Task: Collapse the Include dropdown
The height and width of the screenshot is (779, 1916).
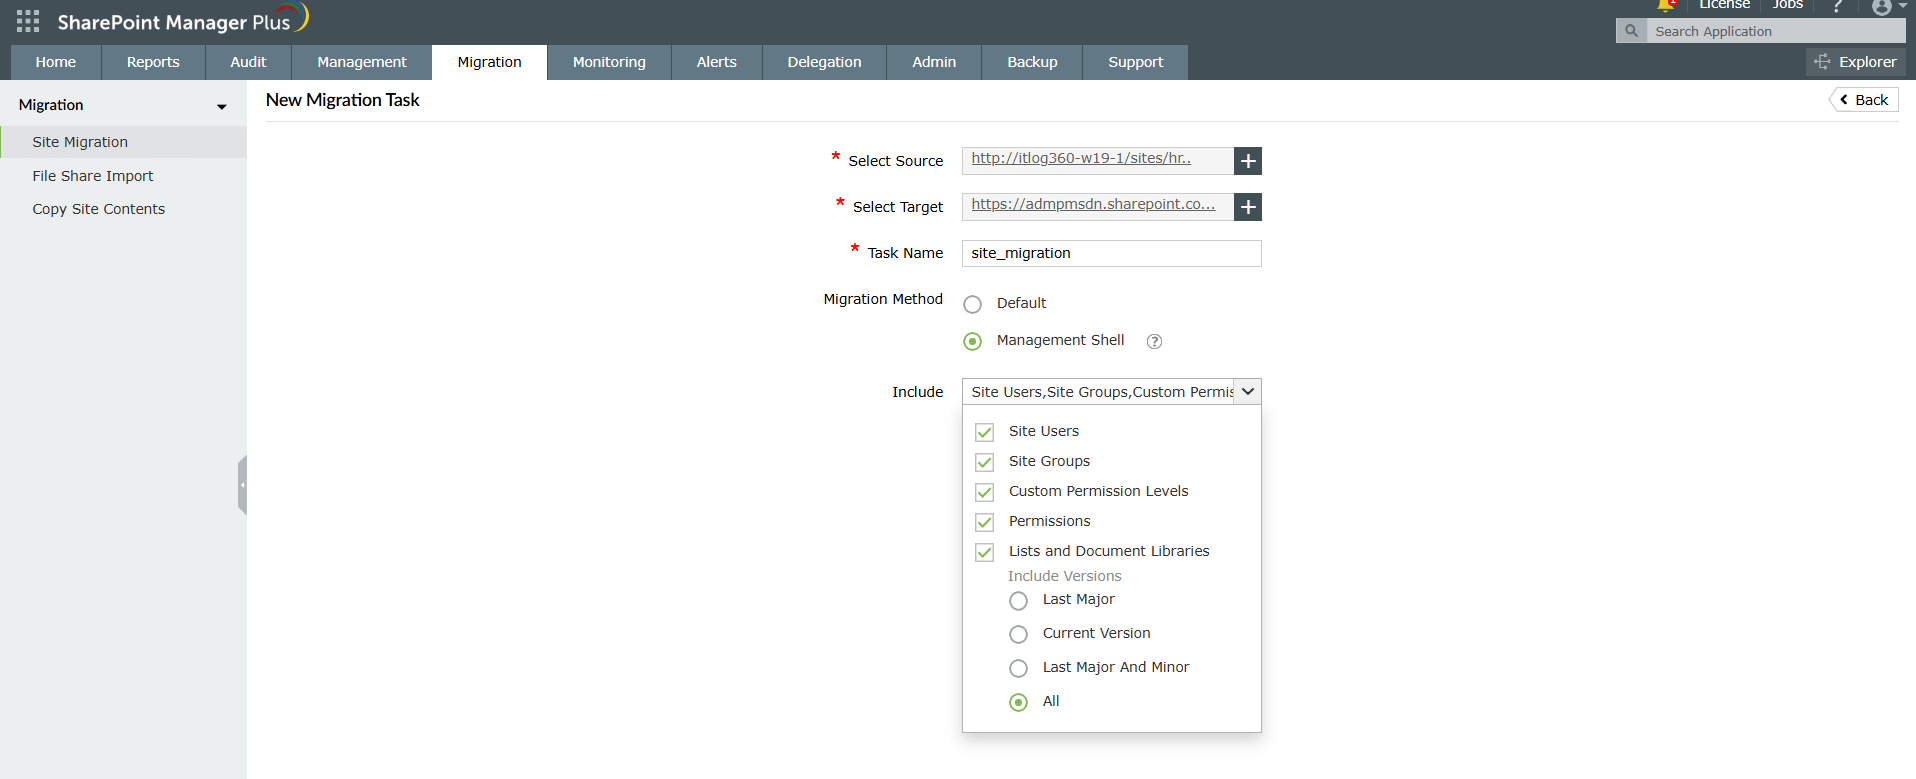Action: (x=1248, y=392)
